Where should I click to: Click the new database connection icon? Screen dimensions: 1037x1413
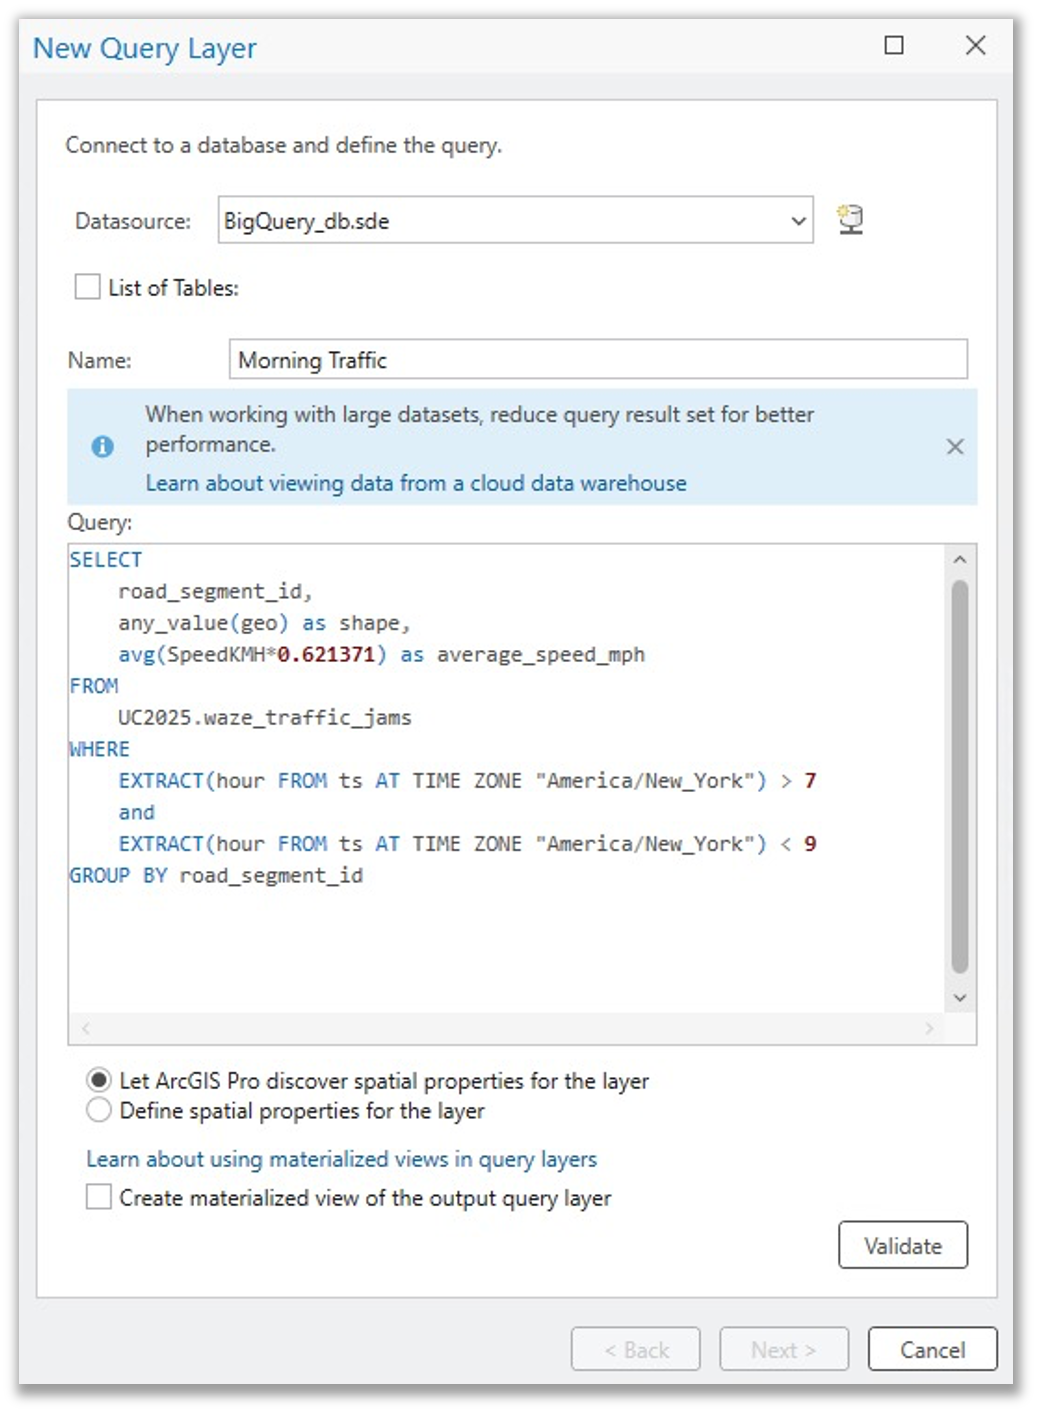pyautogui.click(x=851, y=219)
